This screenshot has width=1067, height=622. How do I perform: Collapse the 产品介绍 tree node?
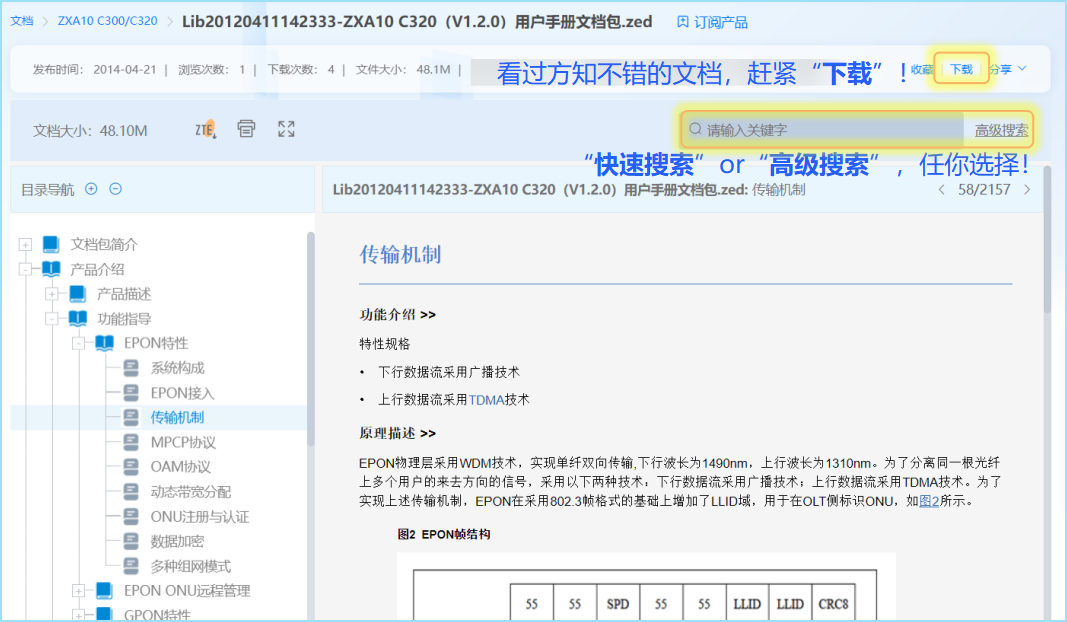click(x=25, y=269)
